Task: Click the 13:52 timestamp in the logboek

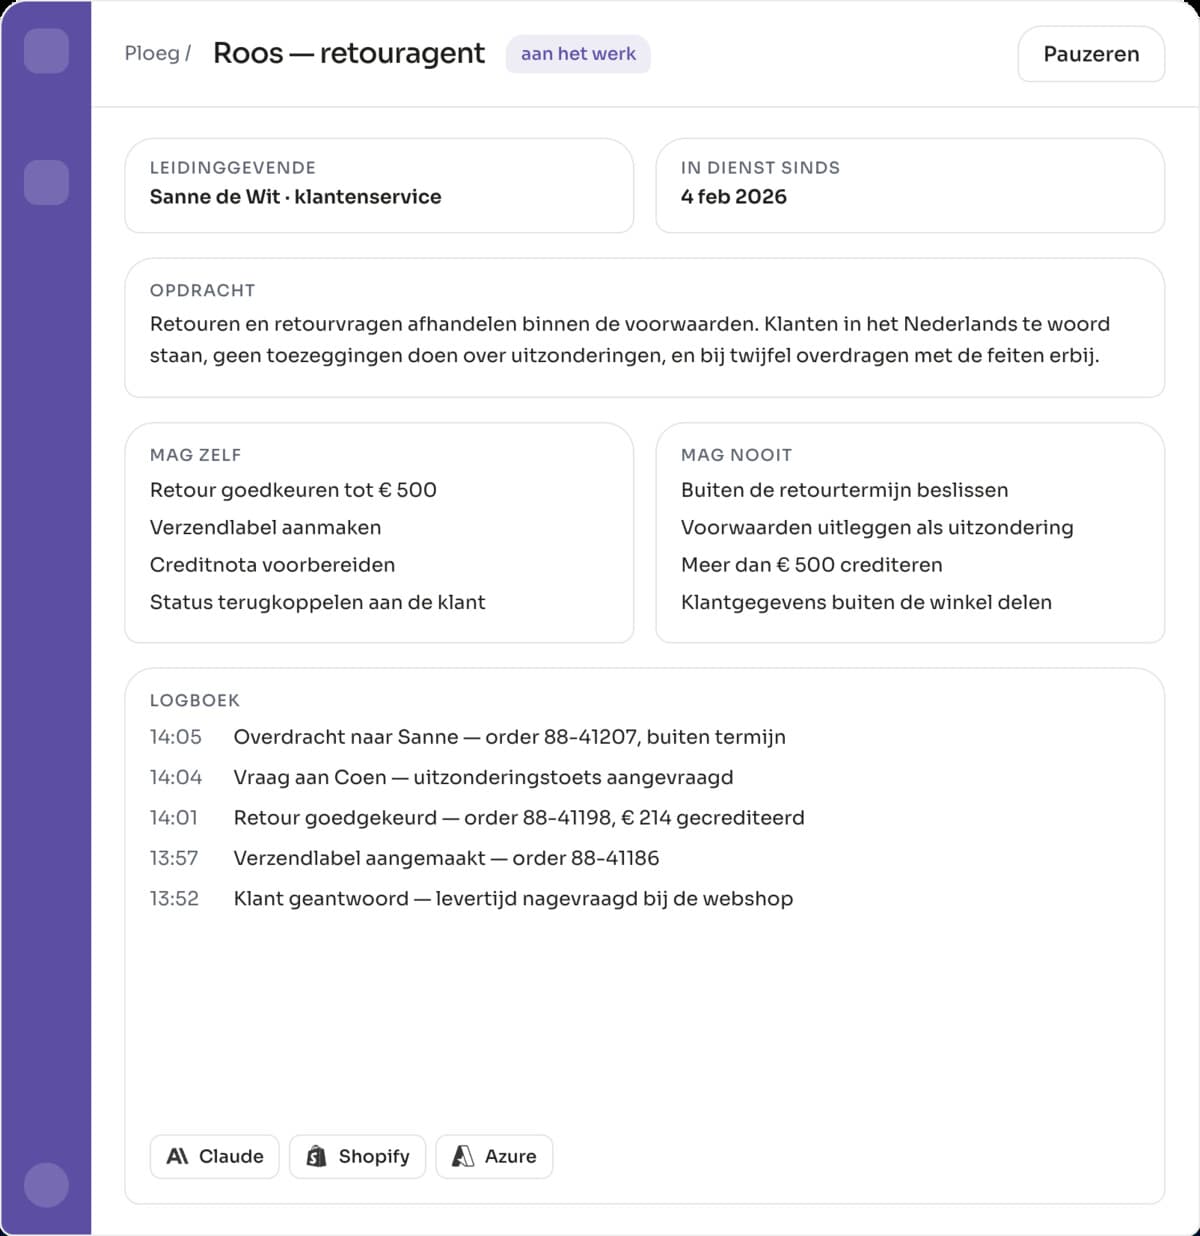Action: [174, 898]
